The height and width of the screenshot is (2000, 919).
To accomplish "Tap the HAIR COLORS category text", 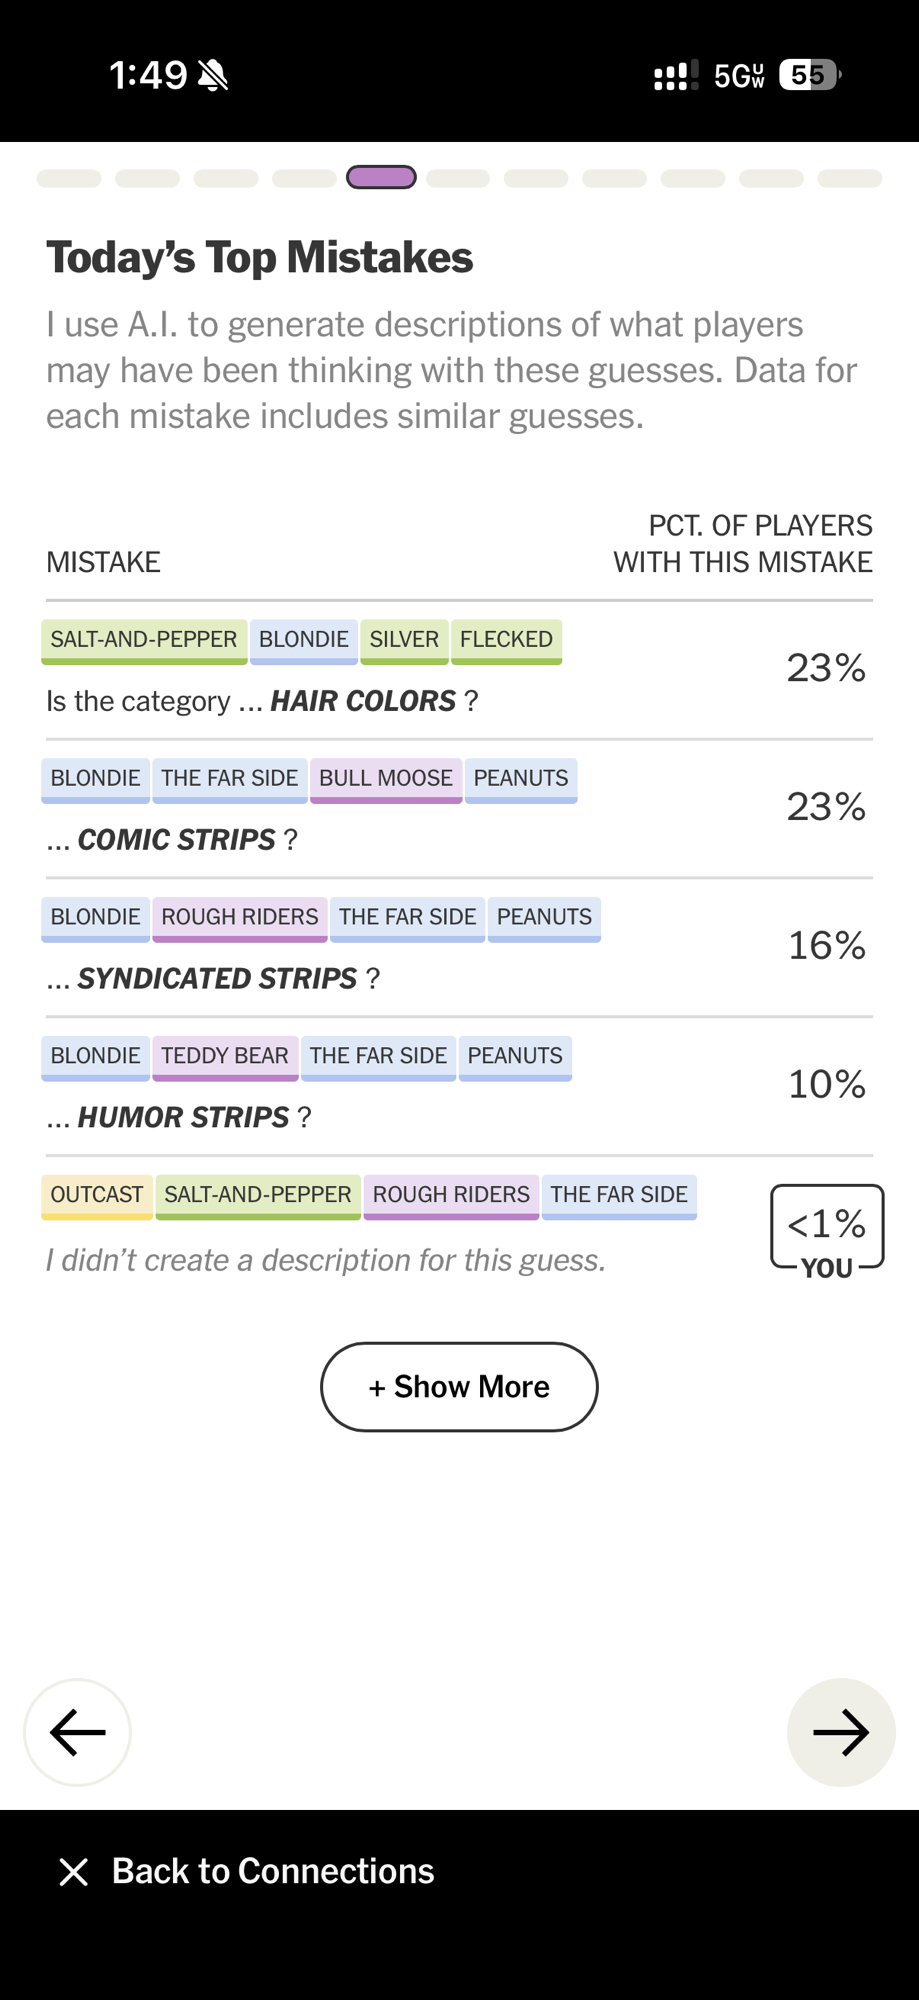I will tap(362, 701).
